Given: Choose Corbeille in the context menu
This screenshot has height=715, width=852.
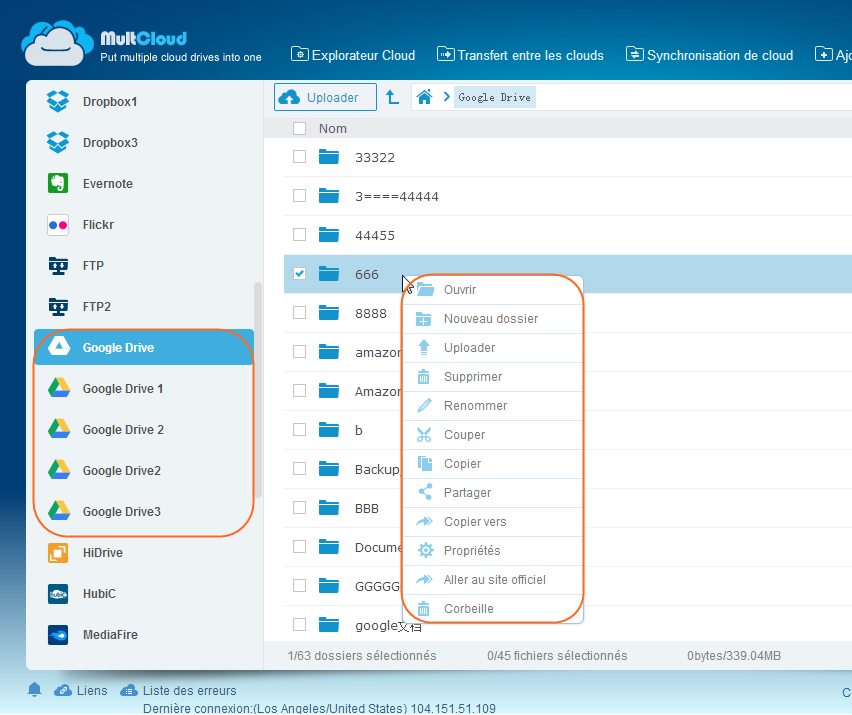Looking at the screenshot, I should 492,609.
